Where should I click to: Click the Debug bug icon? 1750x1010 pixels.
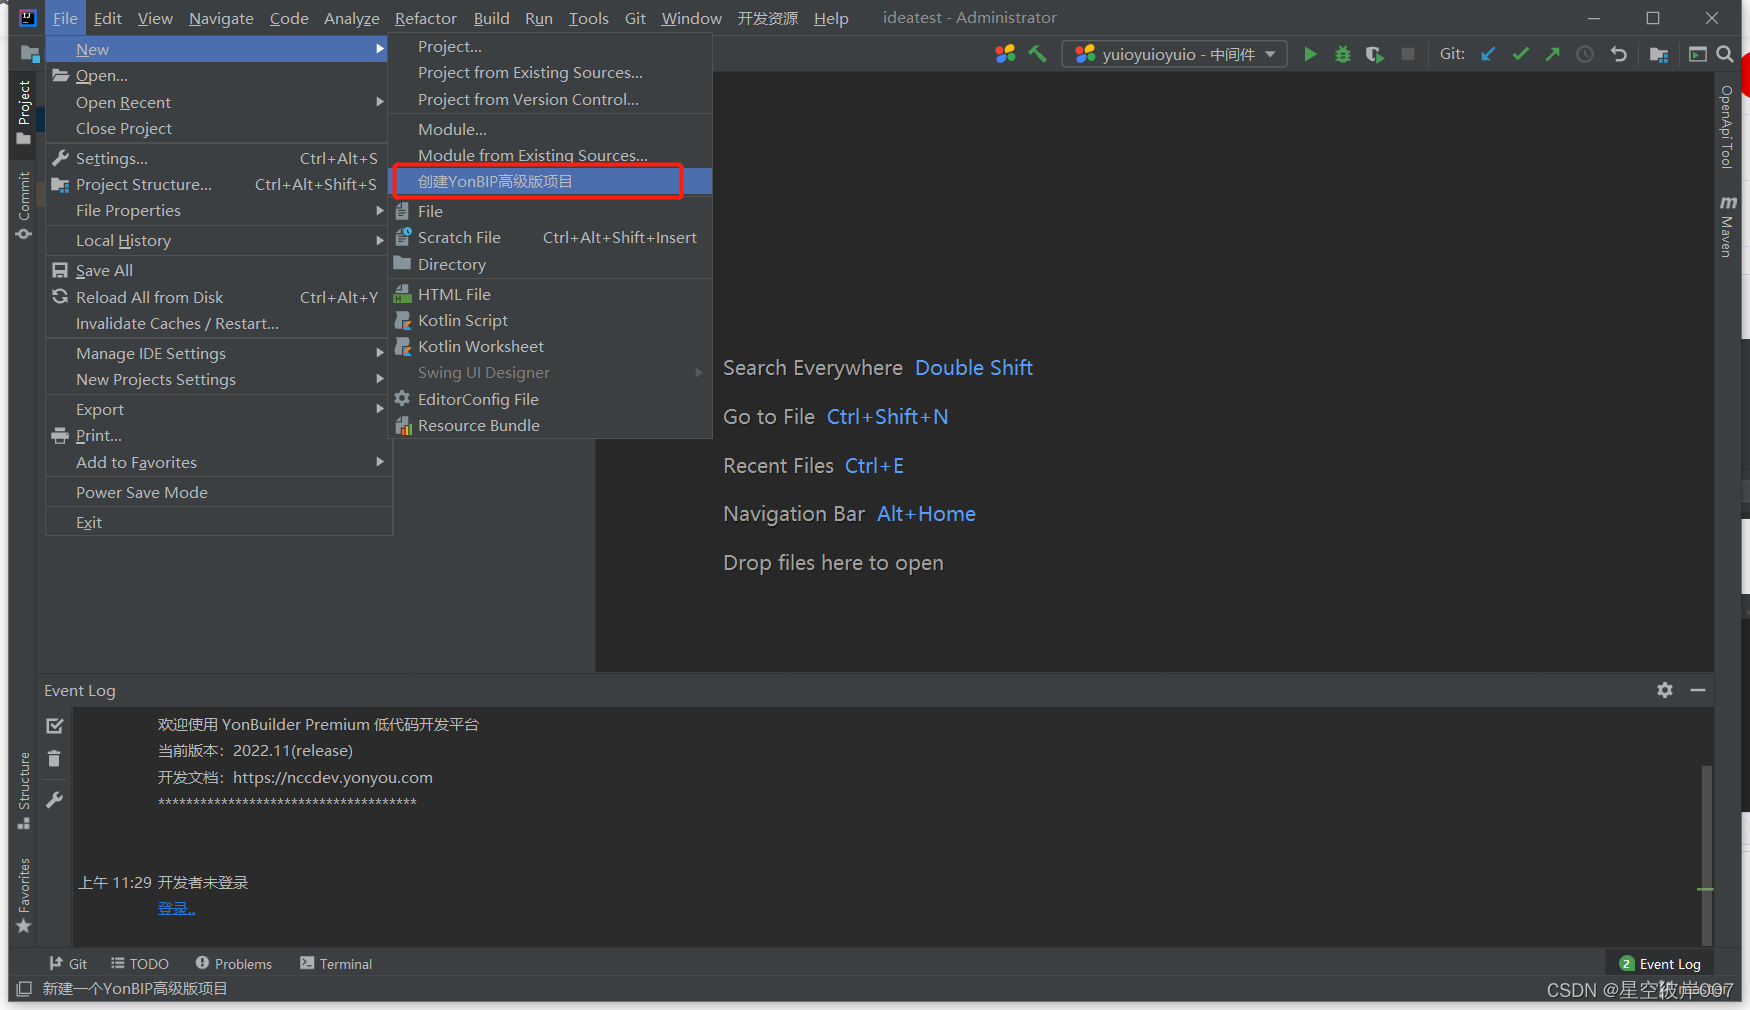click(x=1343, y=54)
